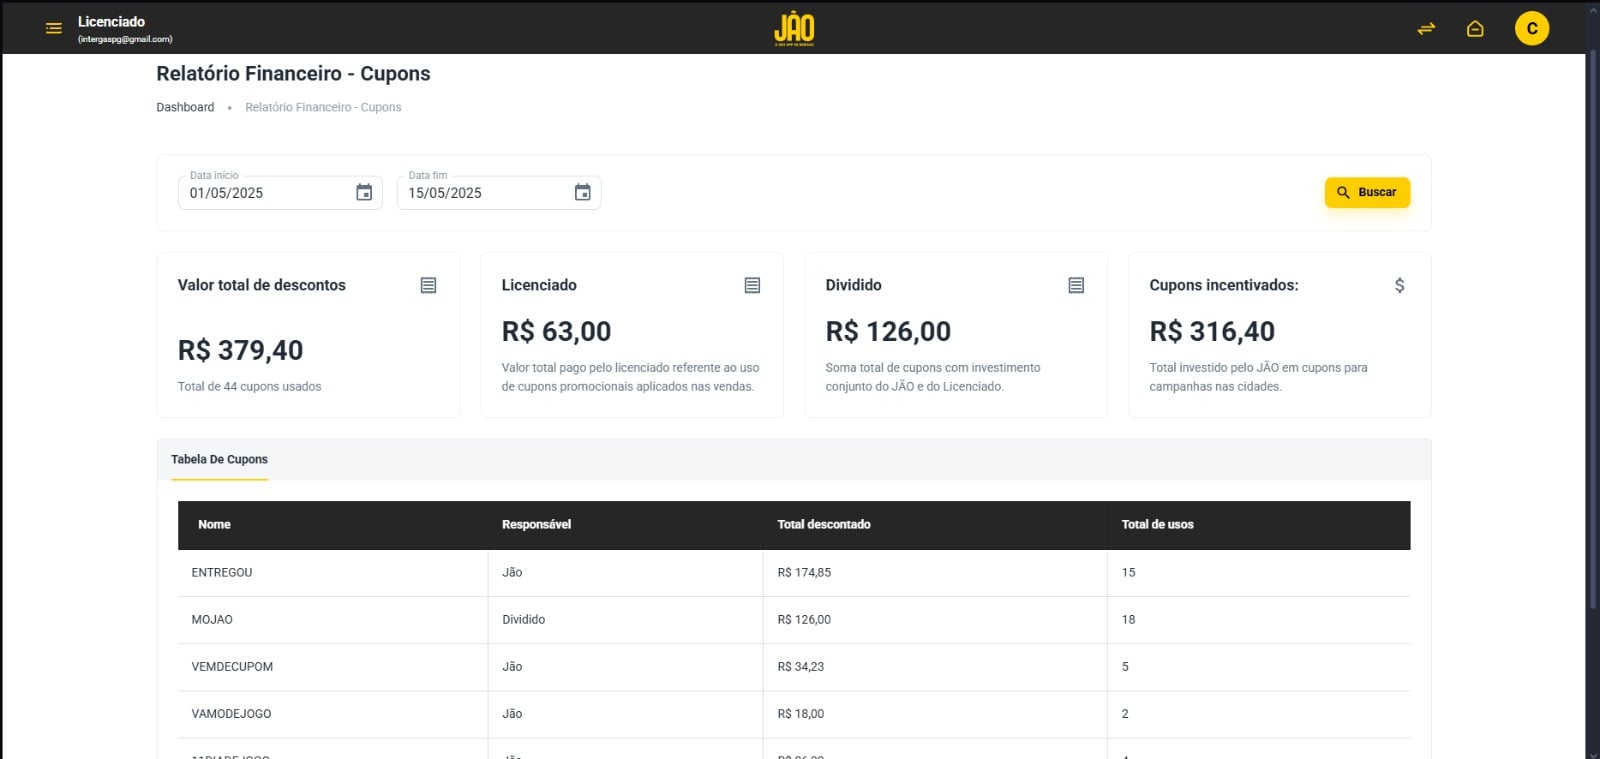Click list icon on Dividido card
1600x759 pixels.
(1076, 285)
